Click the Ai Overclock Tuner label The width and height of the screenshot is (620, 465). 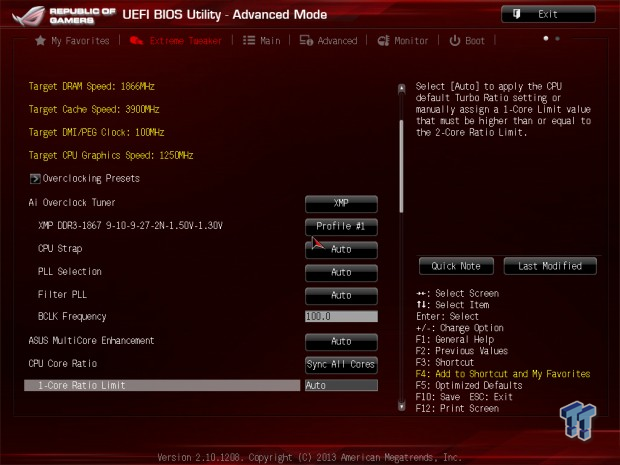pyautogui.click(x=72, y=202)
